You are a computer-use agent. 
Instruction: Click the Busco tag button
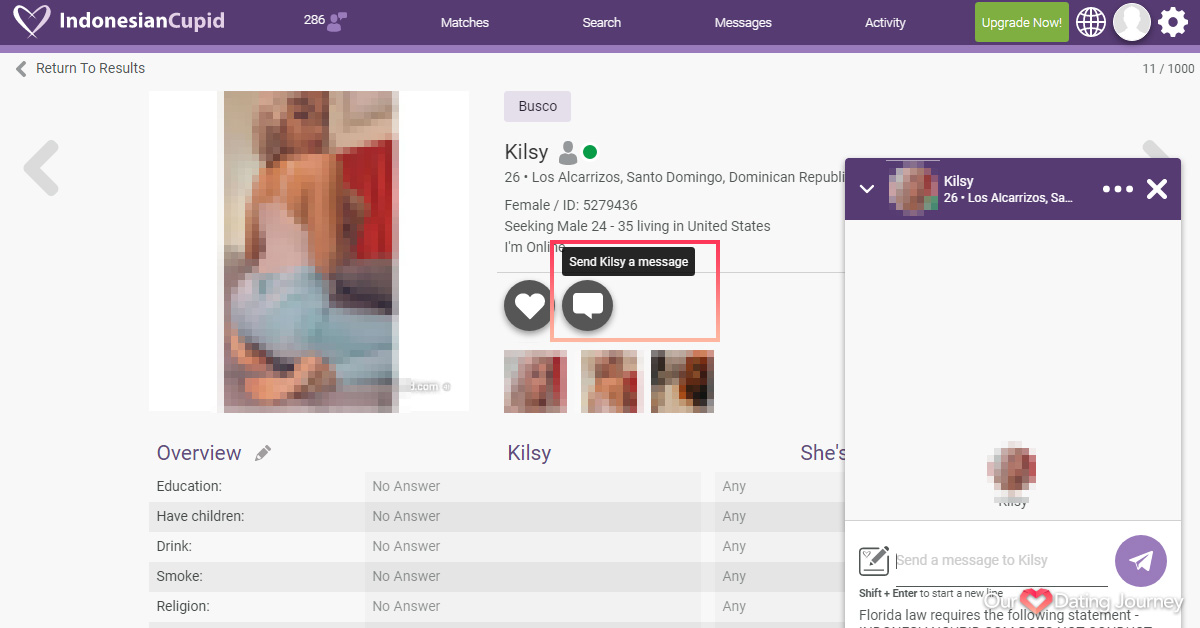[x=537, y=107]
